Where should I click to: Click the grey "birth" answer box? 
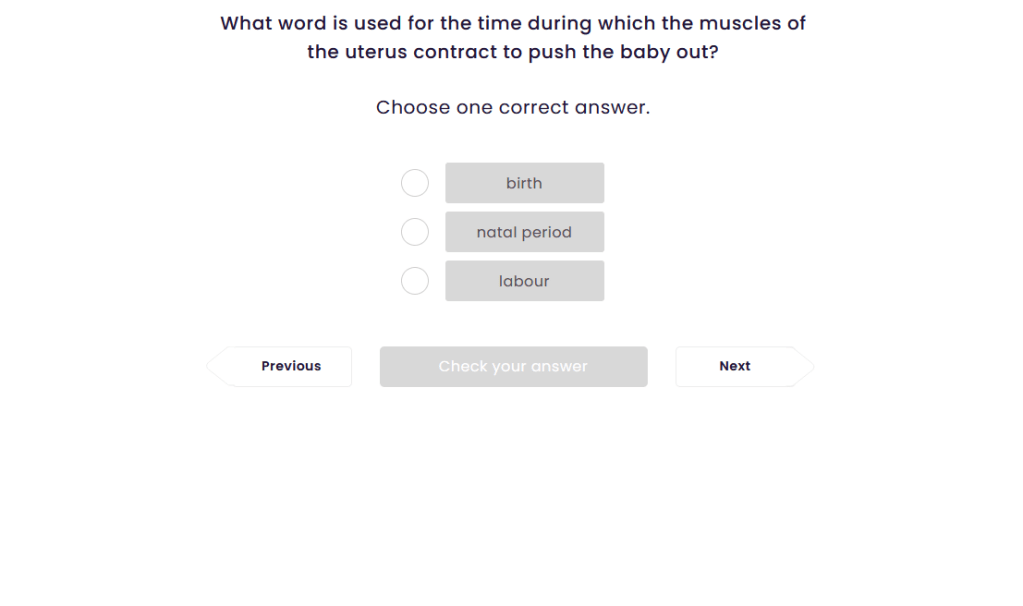tap(524, 183)
